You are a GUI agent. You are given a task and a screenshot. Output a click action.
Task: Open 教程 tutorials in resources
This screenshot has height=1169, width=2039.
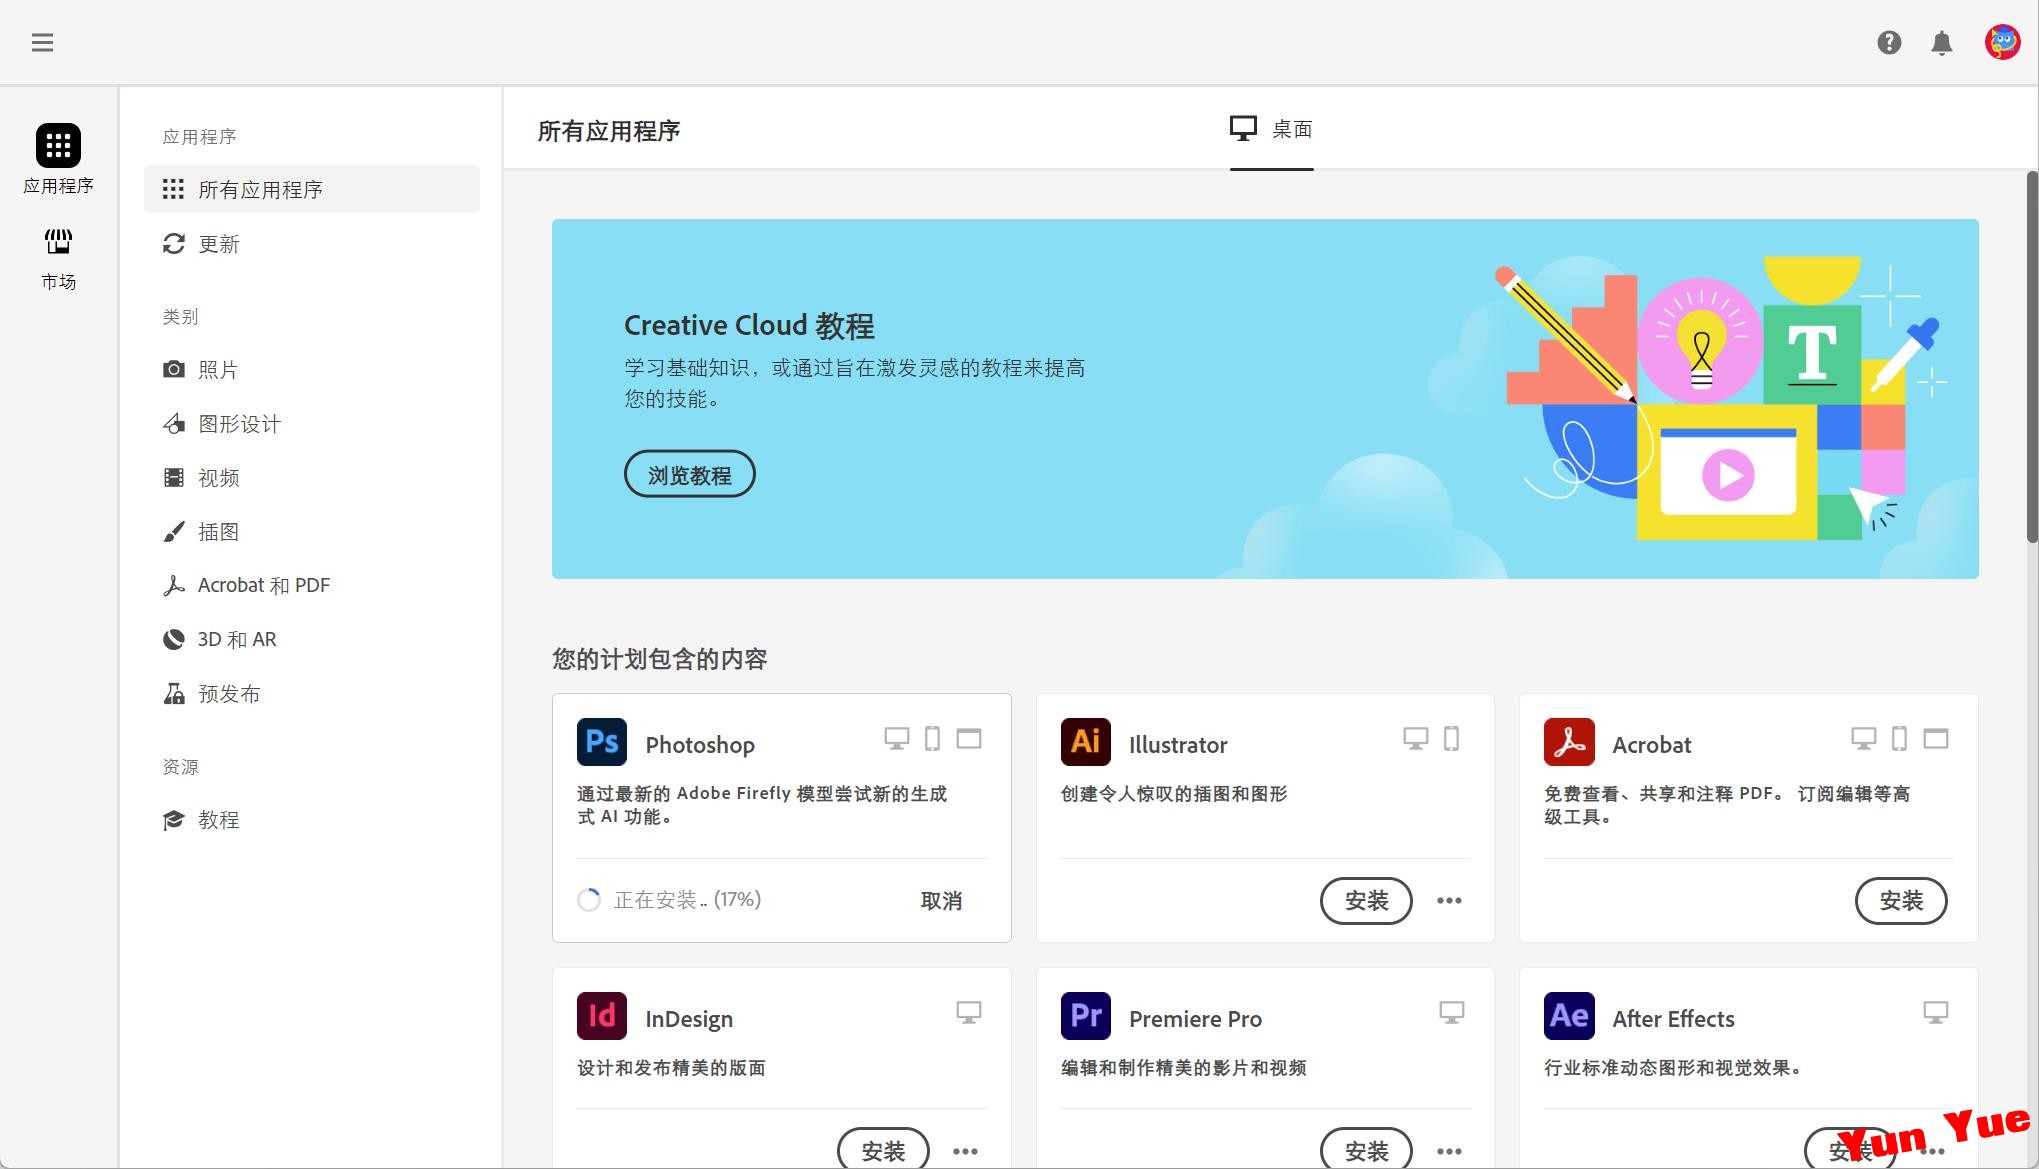point(312,820)
